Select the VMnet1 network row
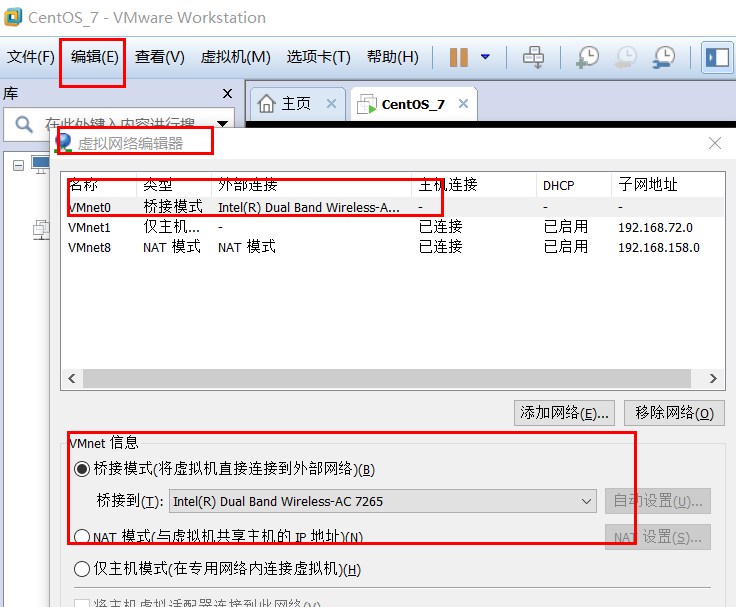Image resolution: width=736 pixels, height=607 pixels. [x=392, y=227]
